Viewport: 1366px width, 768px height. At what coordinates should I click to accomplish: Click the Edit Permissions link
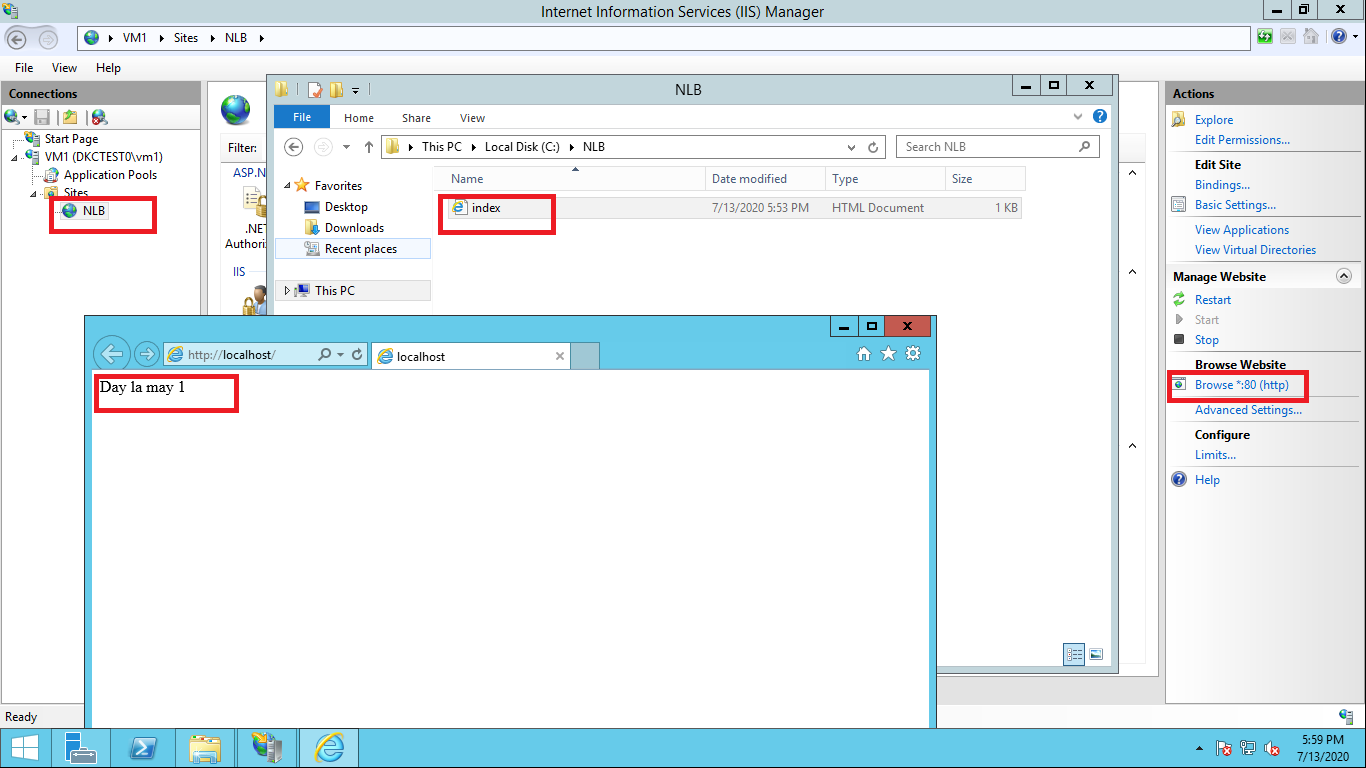1242,140
